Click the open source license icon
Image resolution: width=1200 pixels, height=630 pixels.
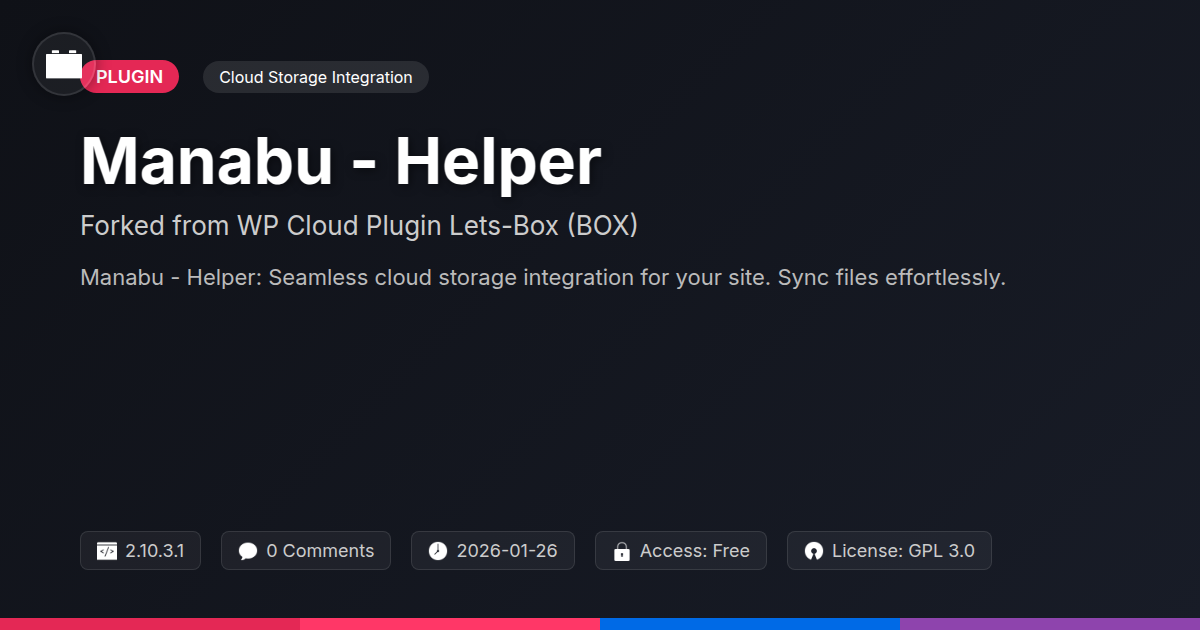[814, 551]
